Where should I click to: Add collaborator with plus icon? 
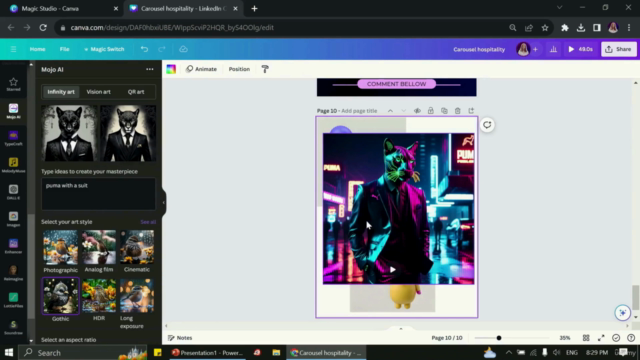(535, 49)
